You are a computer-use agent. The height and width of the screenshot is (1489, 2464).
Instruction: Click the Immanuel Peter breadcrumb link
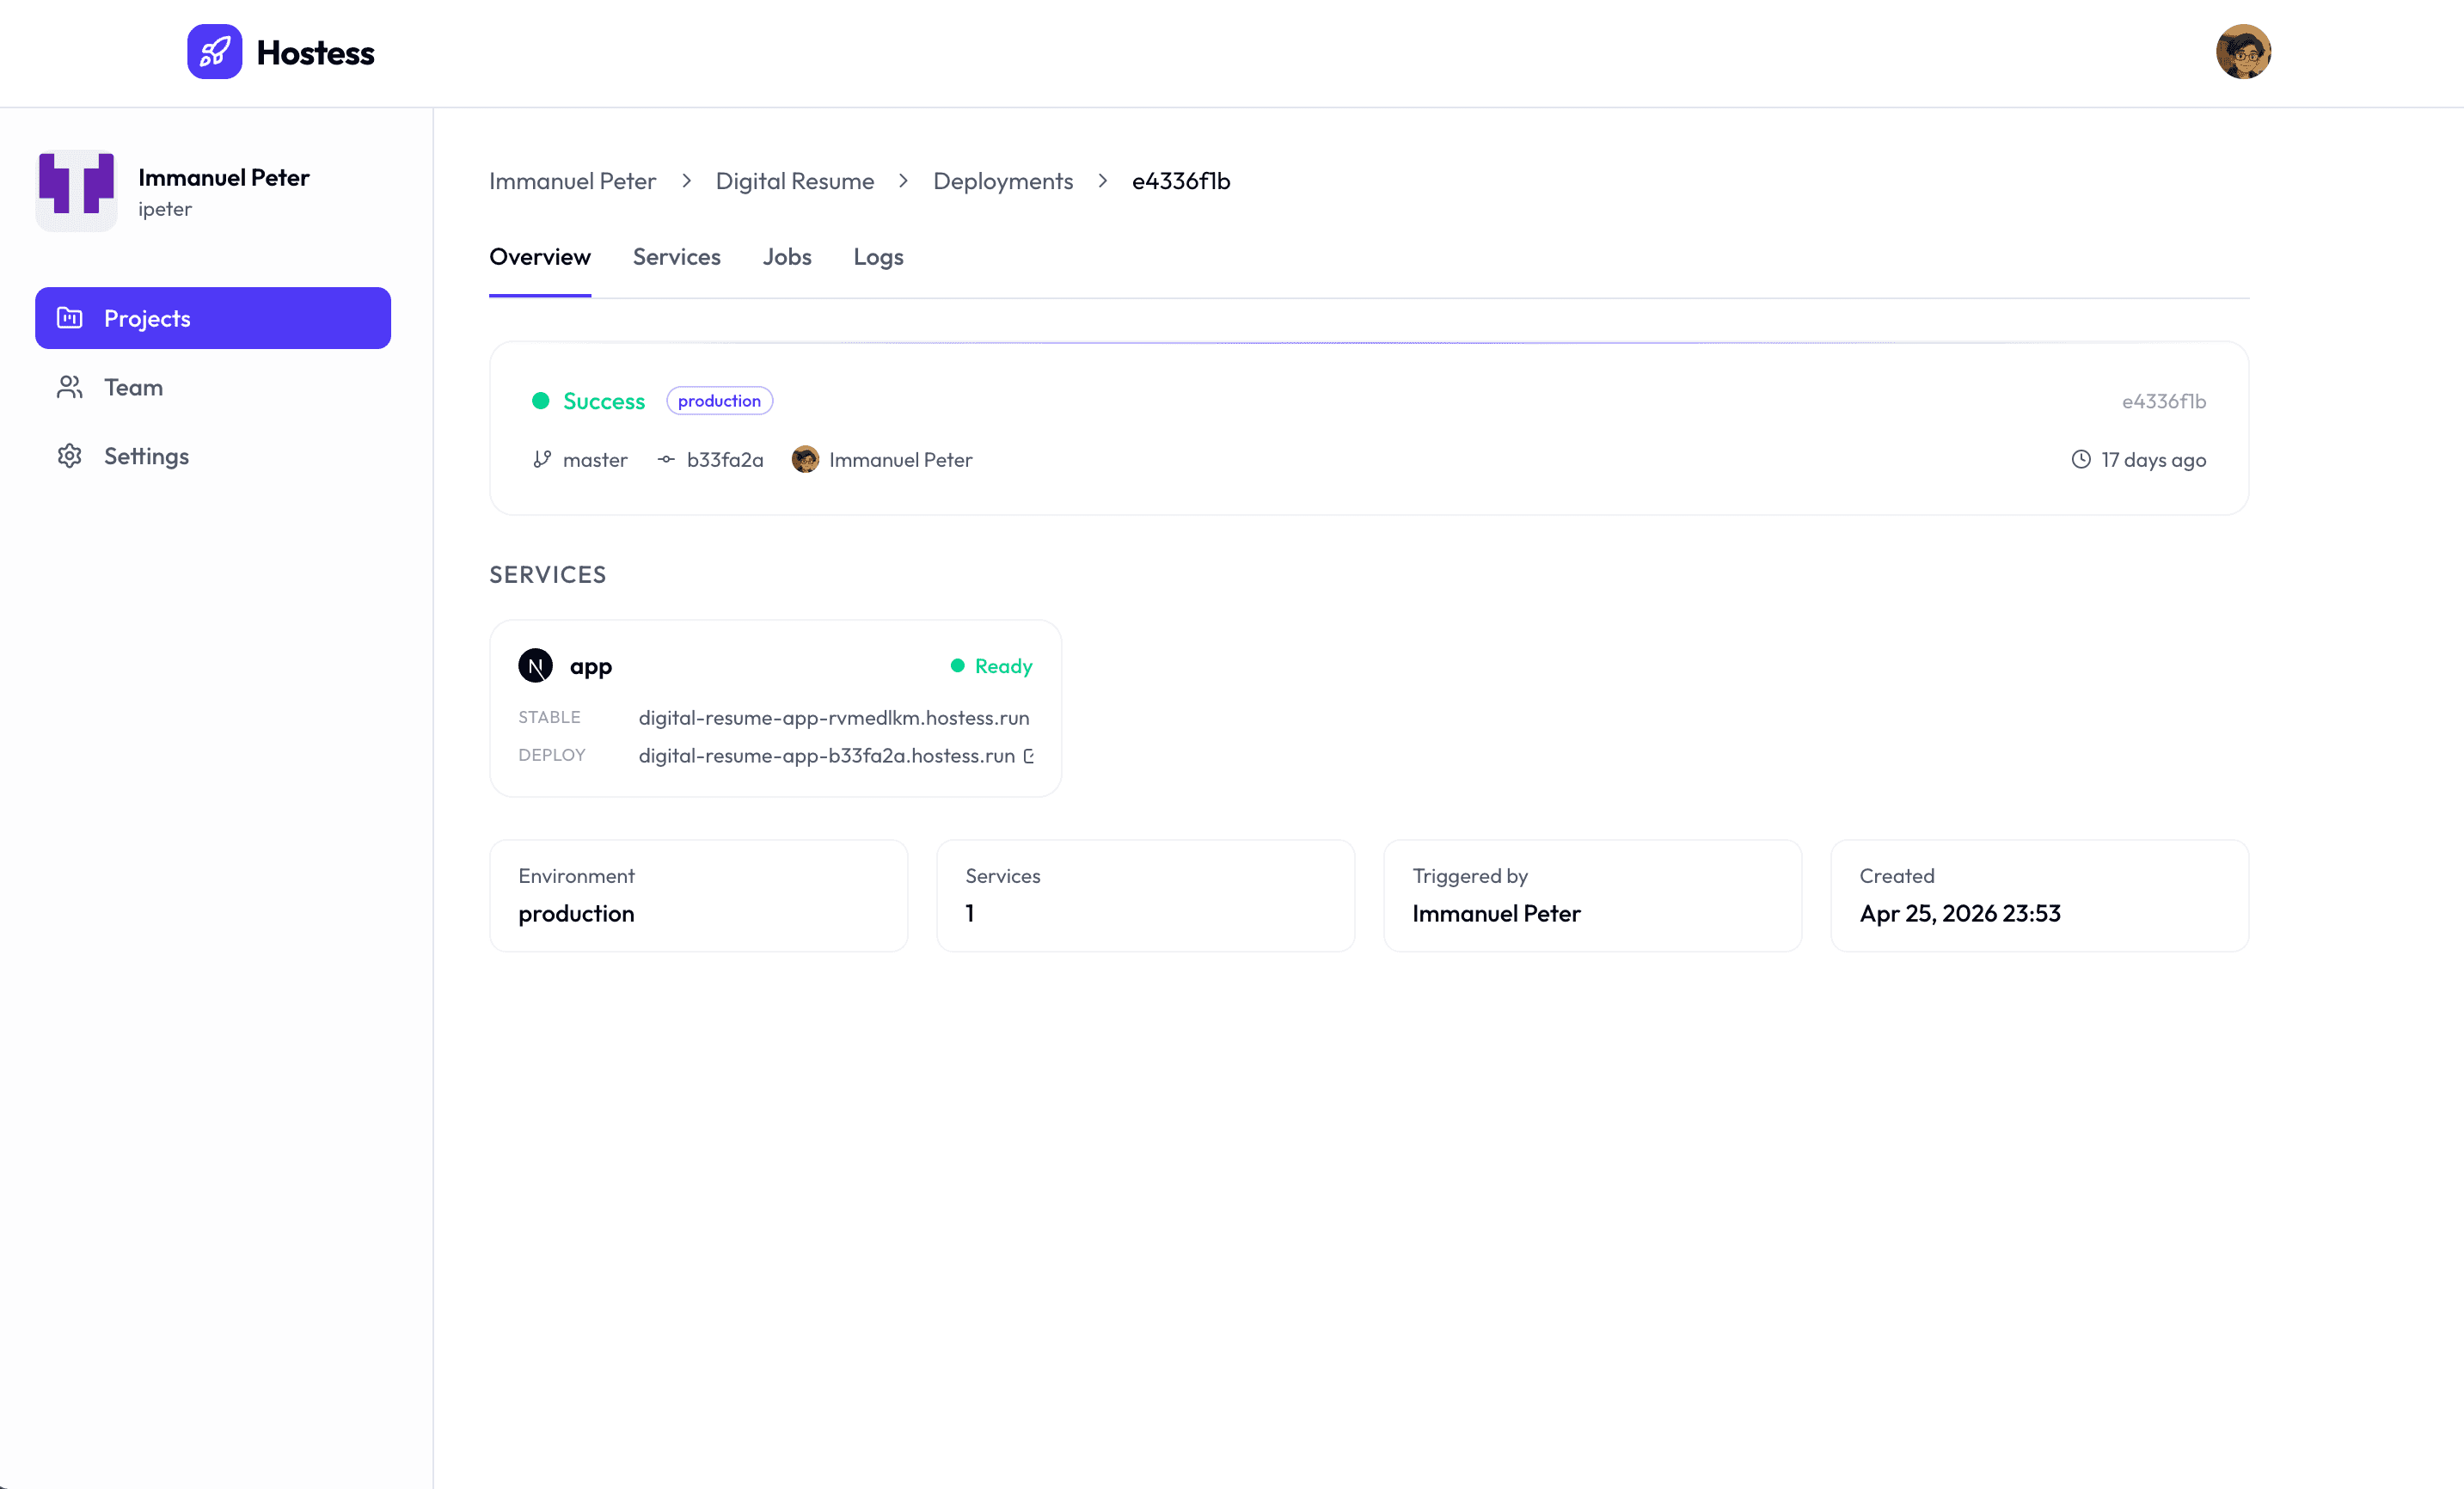click(x=573, y=181)
